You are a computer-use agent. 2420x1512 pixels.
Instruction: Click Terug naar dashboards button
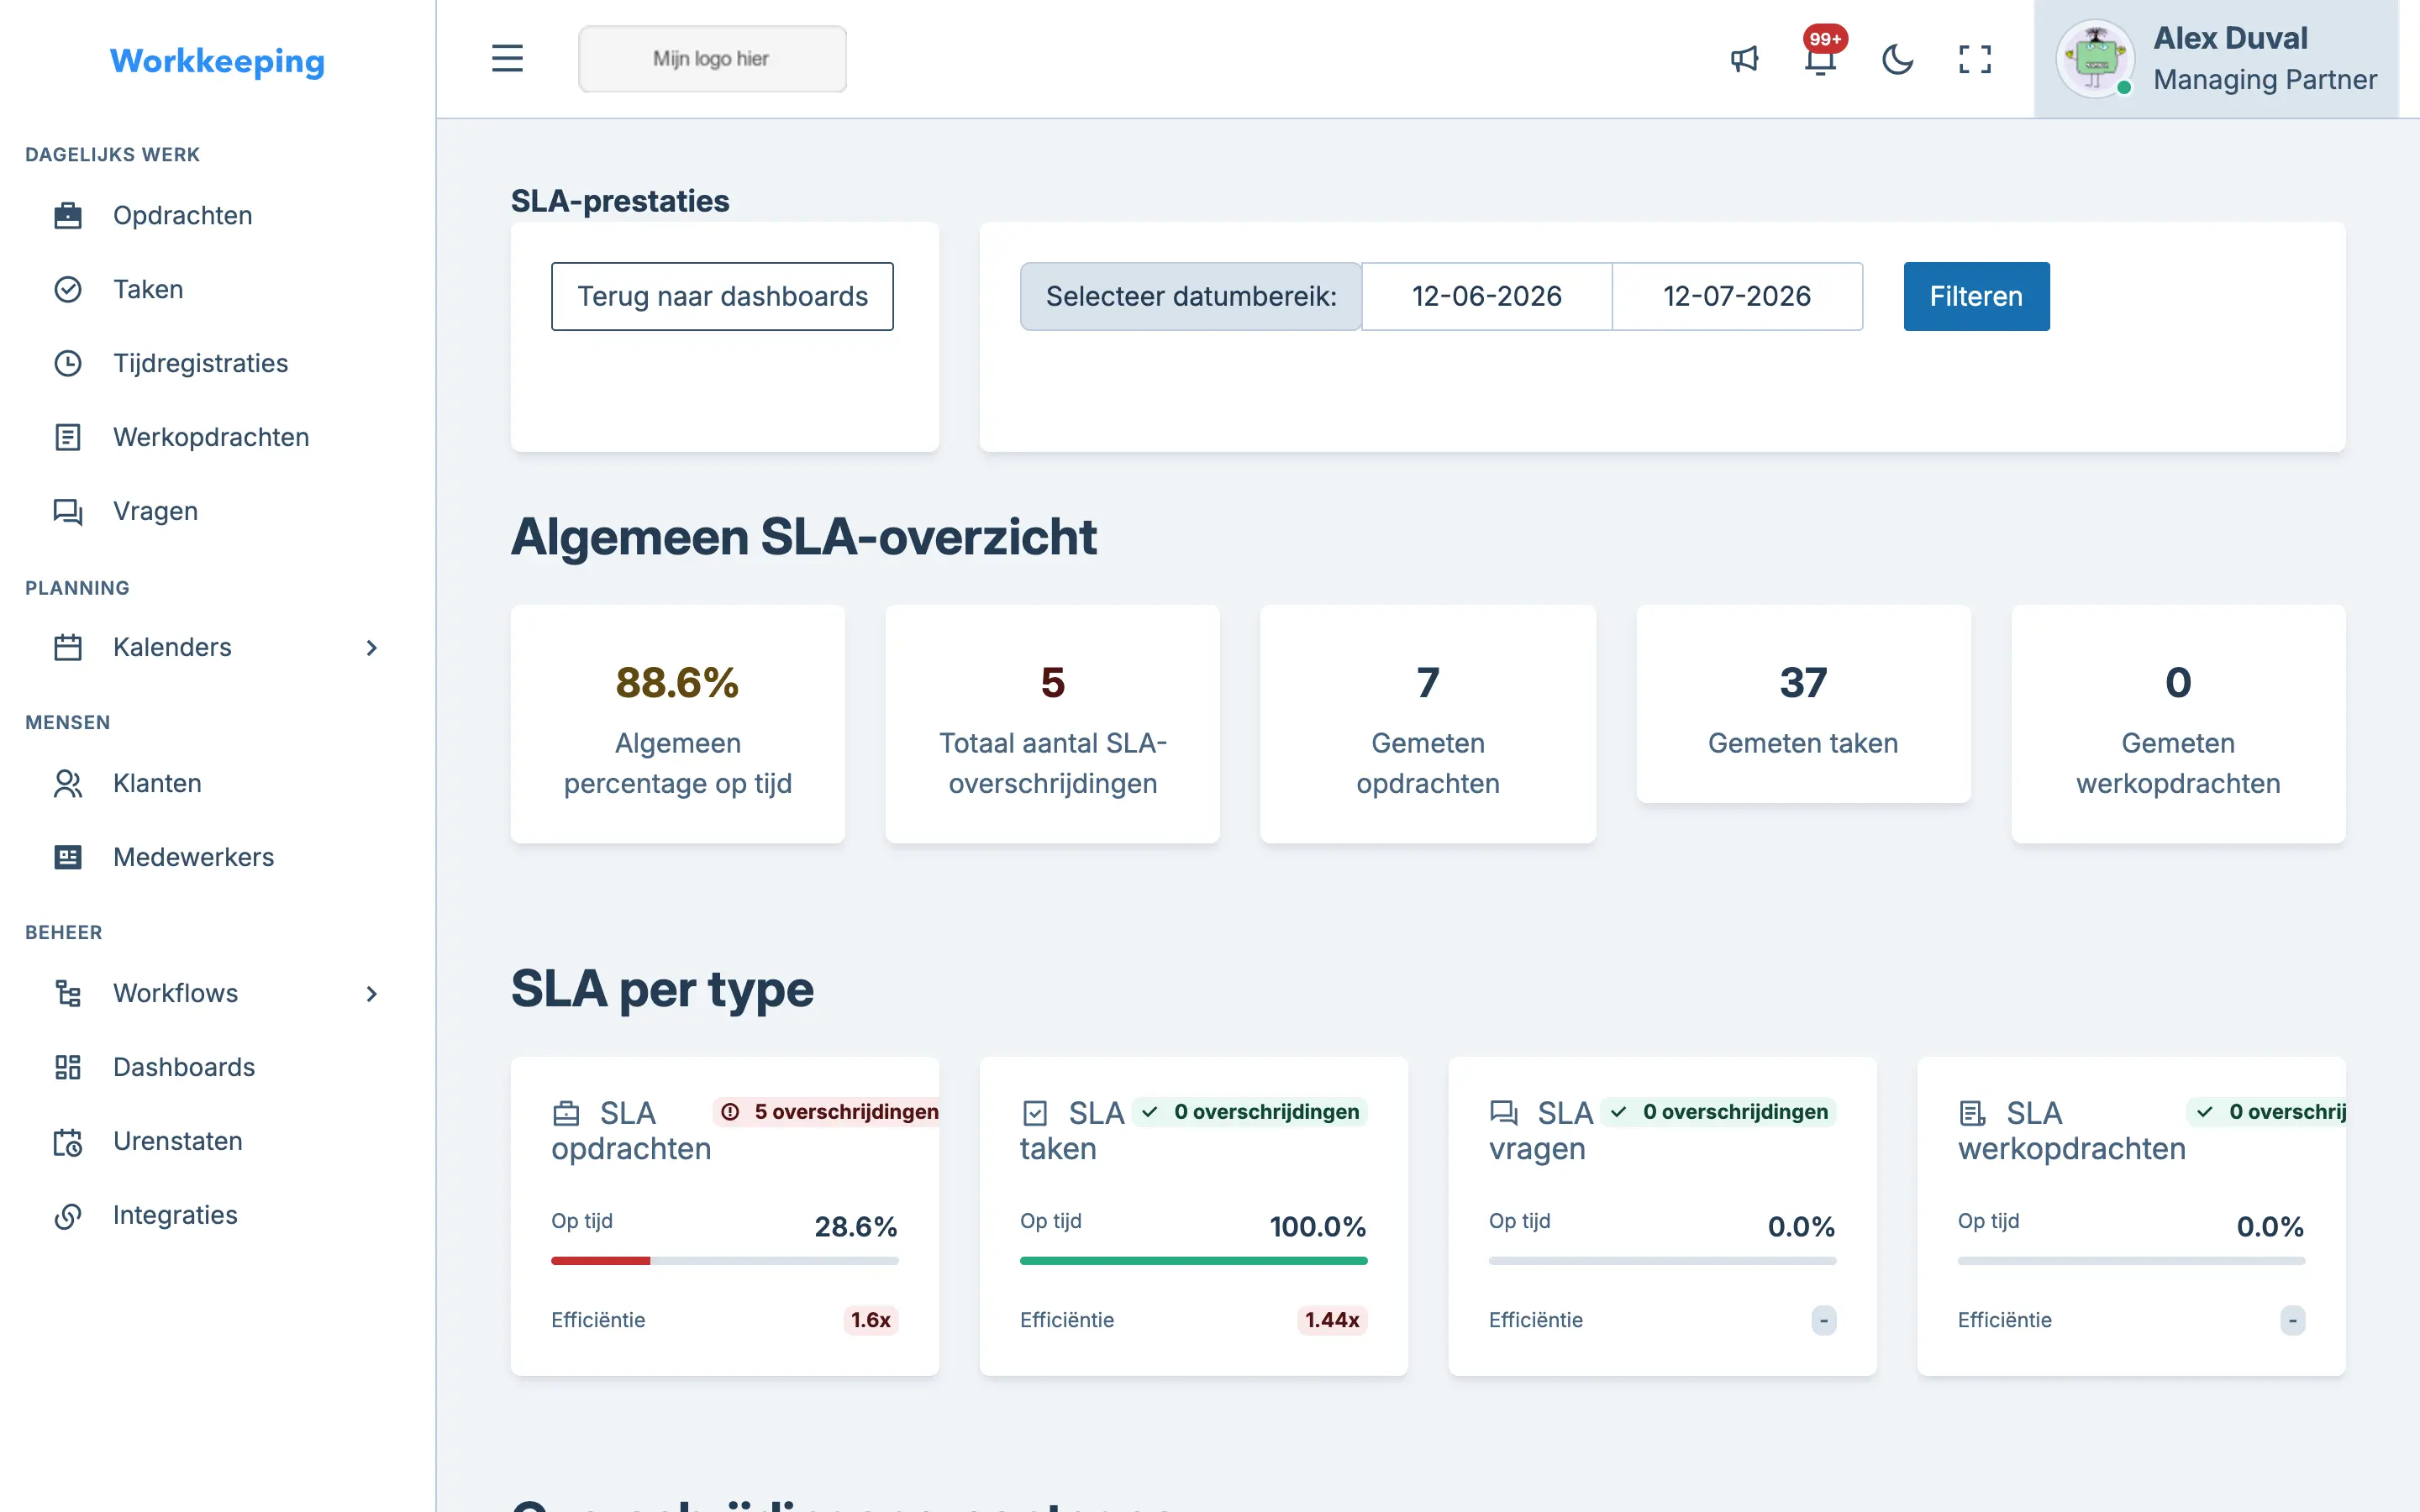click(722, 296)
